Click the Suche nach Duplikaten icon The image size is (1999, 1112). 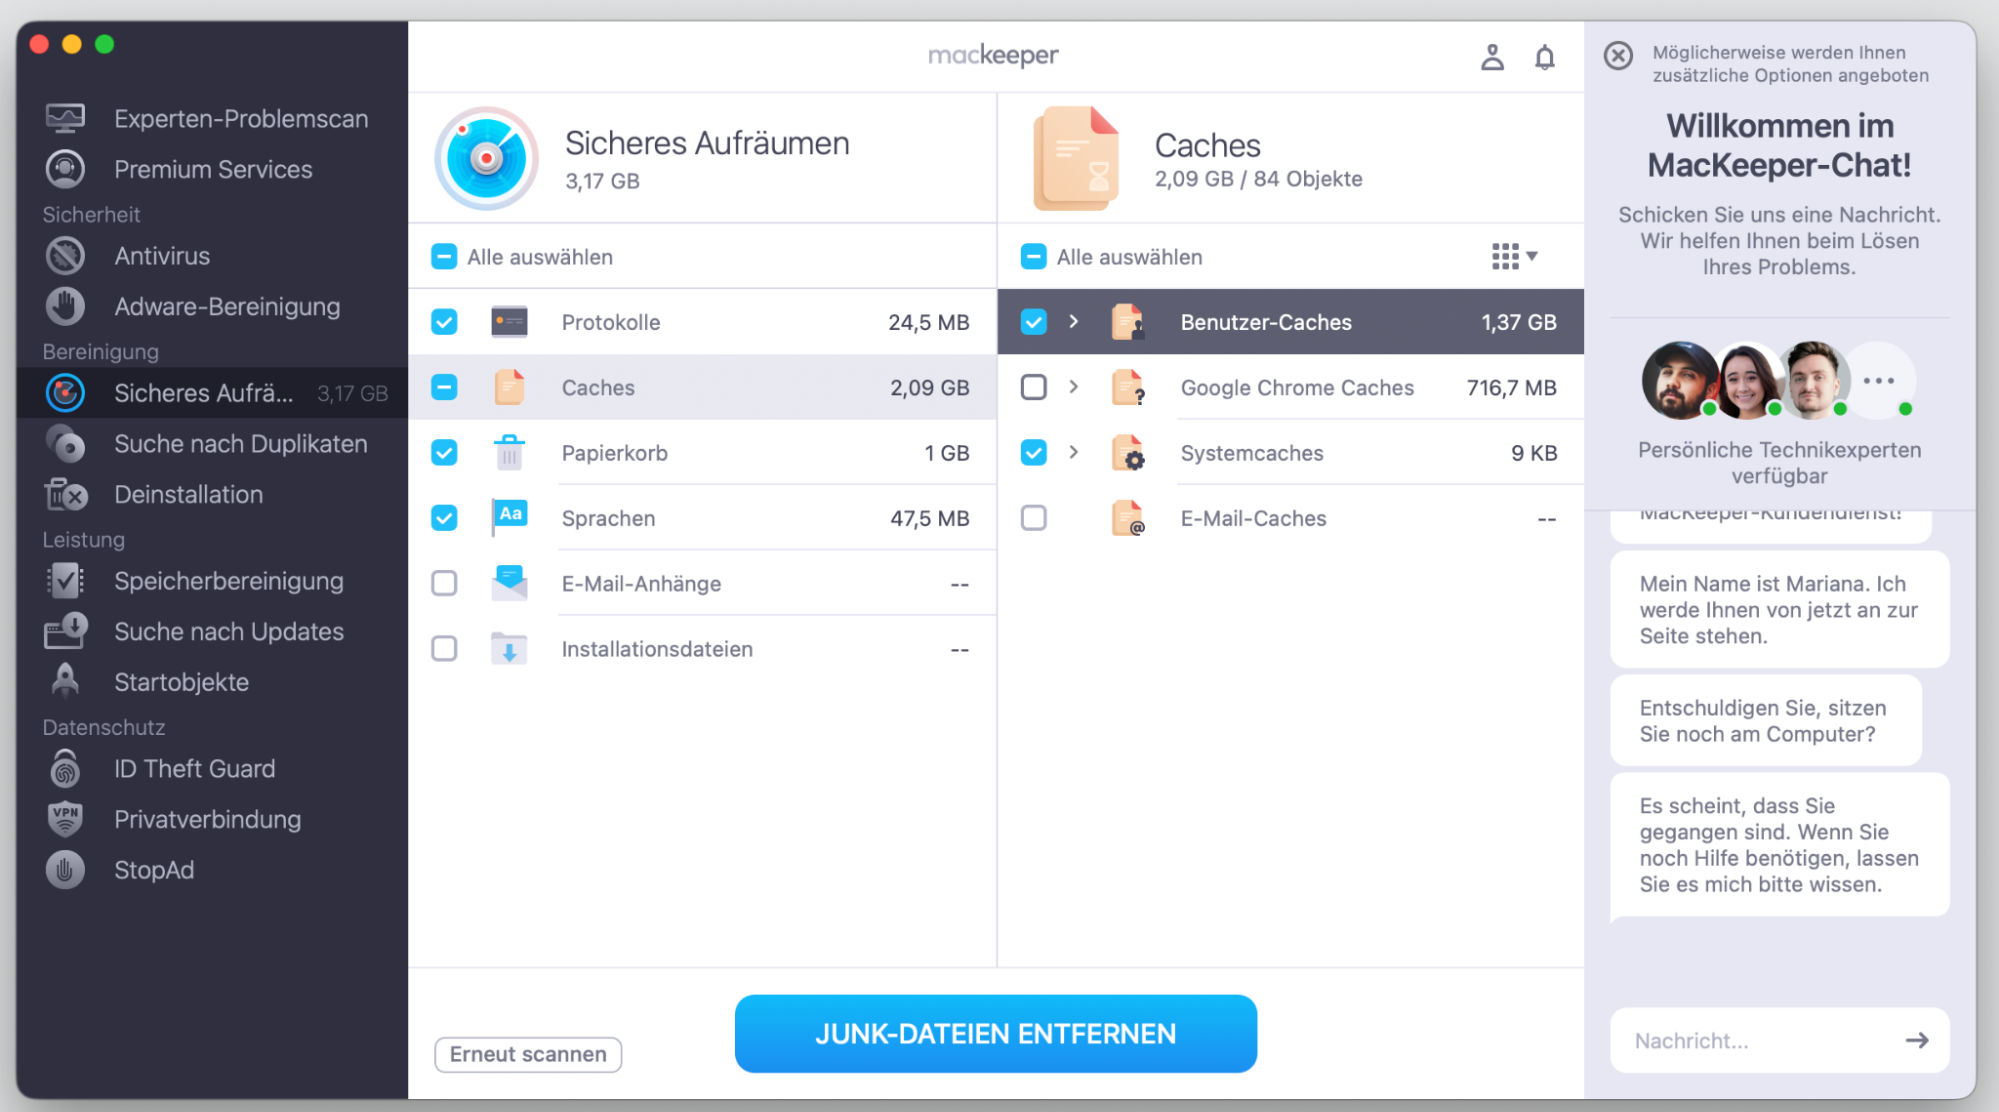point(65,444)
